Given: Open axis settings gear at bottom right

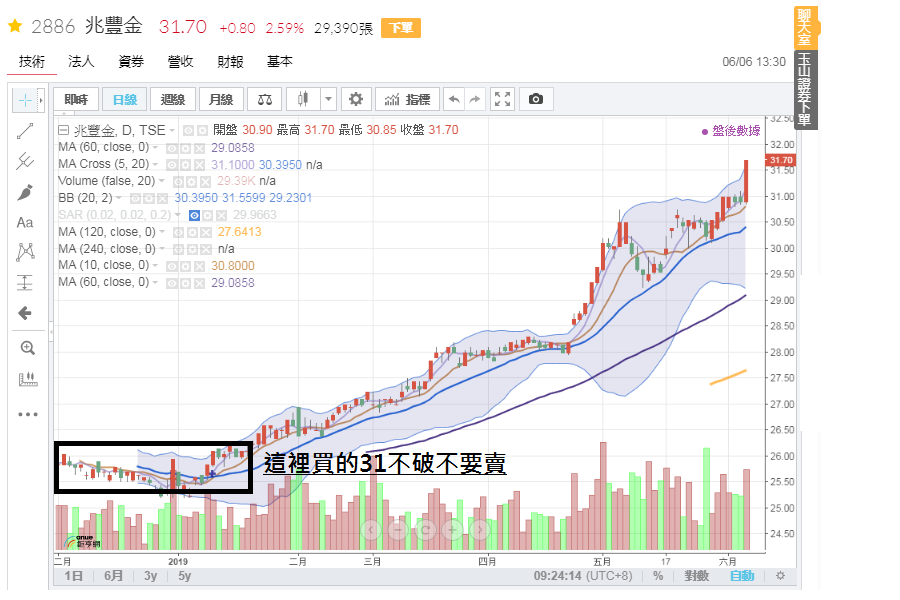Looking at the screenshot, I should (780, 575).
